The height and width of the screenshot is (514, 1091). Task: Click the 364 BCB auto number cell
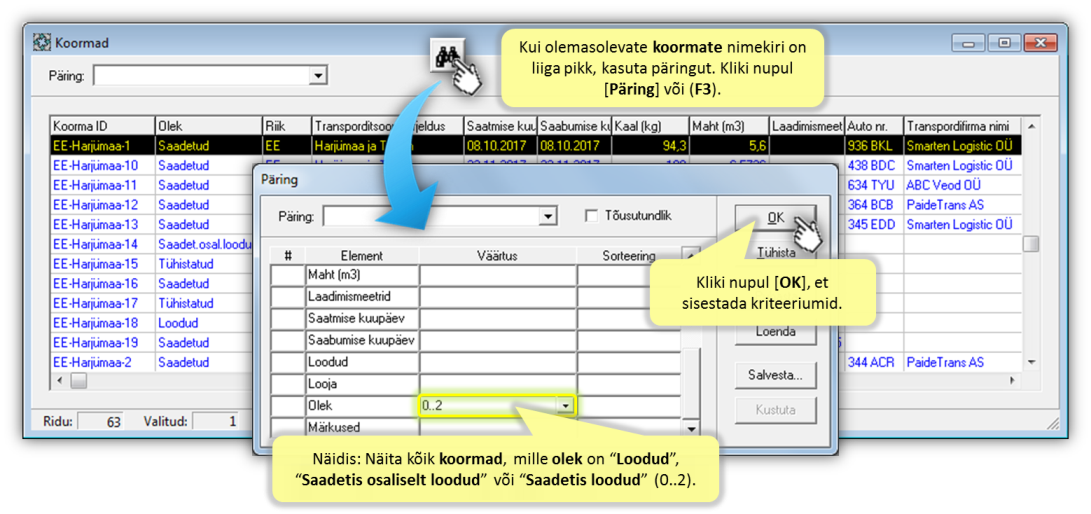coord(873,204)
